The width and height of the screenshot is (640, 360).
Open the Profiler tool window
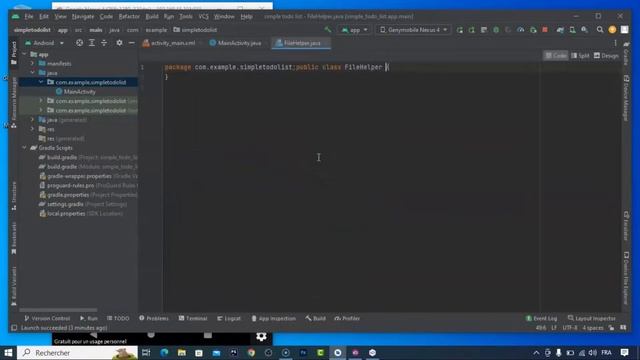(x=347, y=318)
